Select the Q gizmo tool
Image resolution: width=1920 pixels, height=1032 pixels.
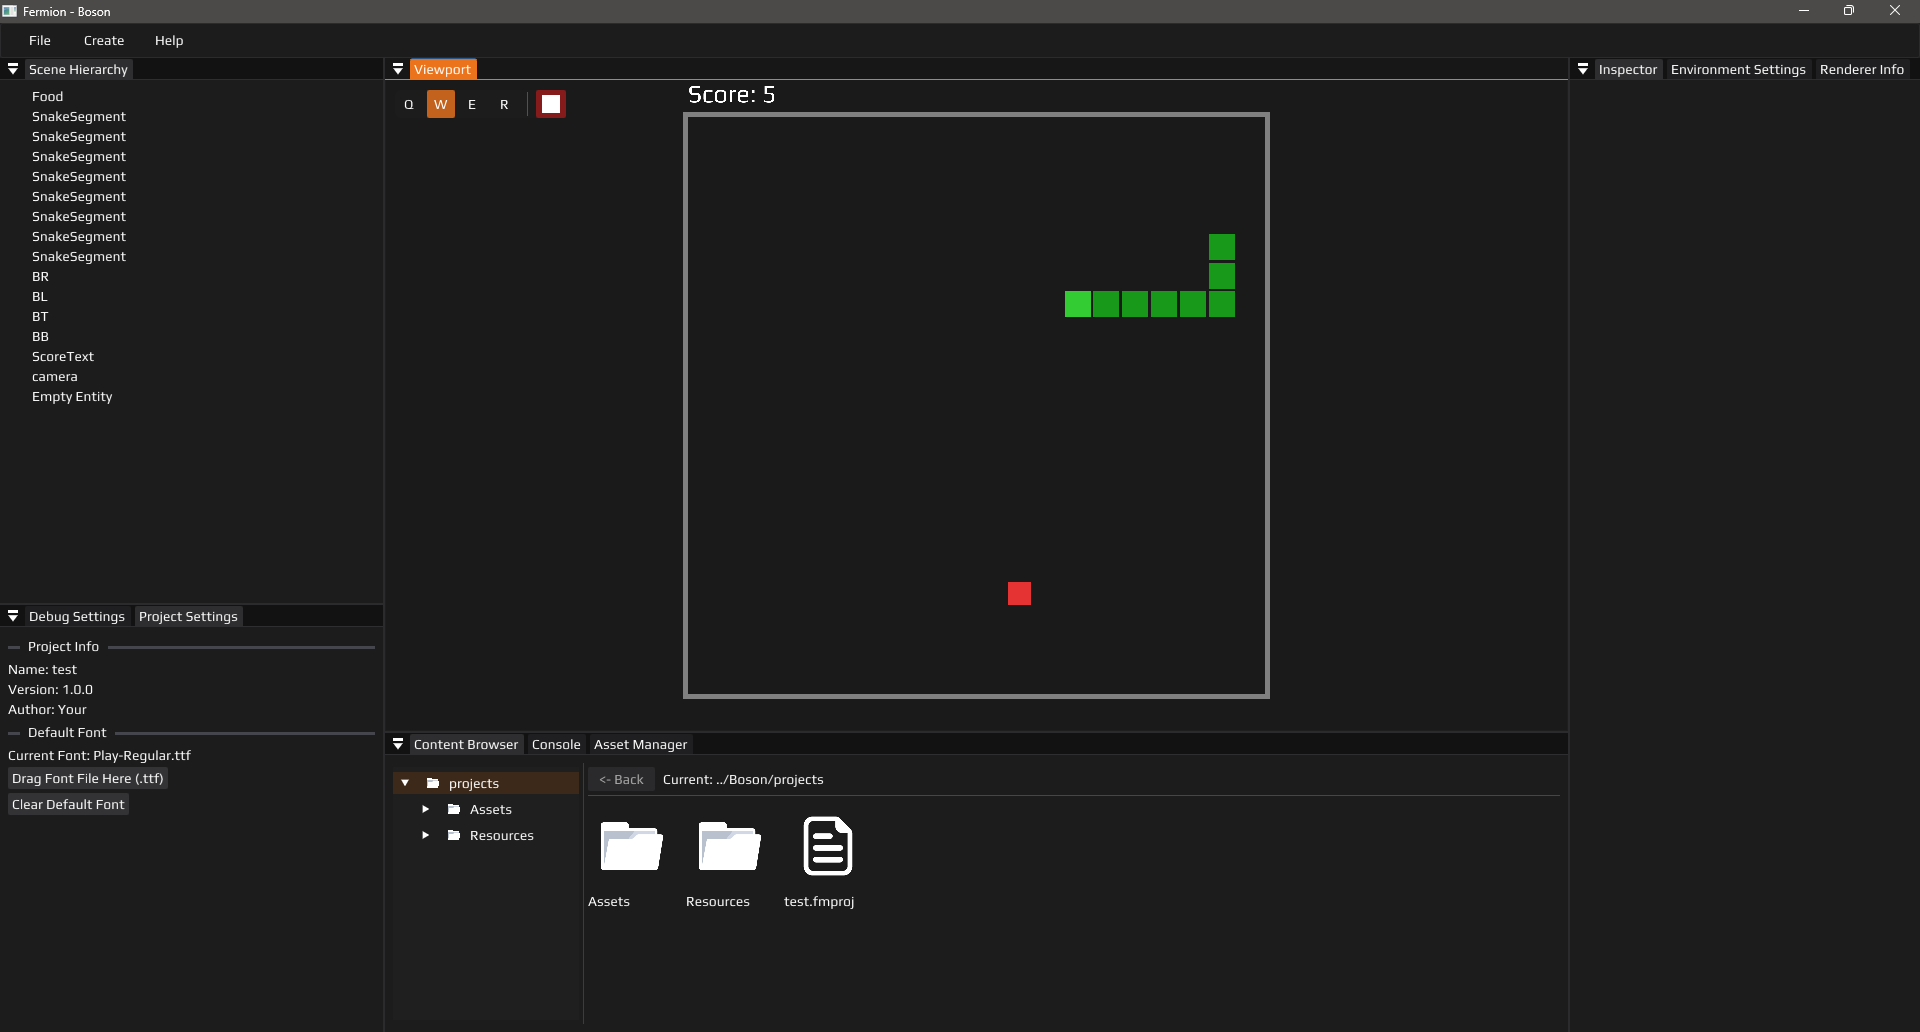pos(408,104)
